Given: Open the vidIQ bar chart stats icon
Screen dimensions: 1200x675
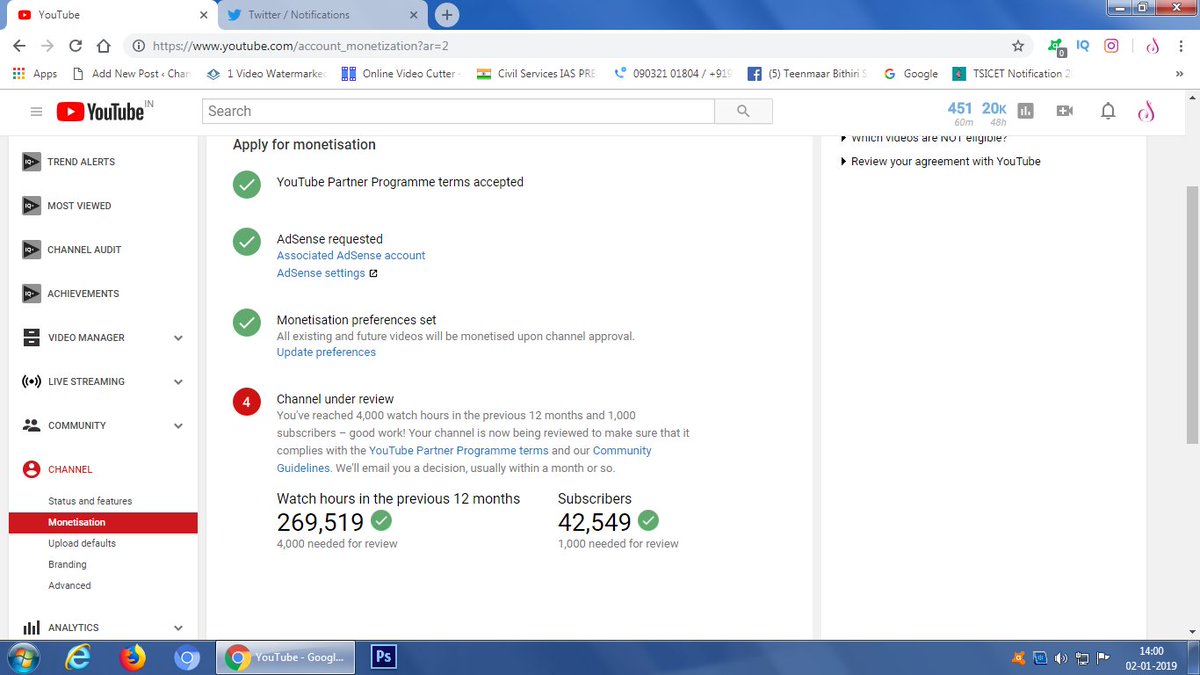Looking at the screenshot, I should coord(1025,111).
